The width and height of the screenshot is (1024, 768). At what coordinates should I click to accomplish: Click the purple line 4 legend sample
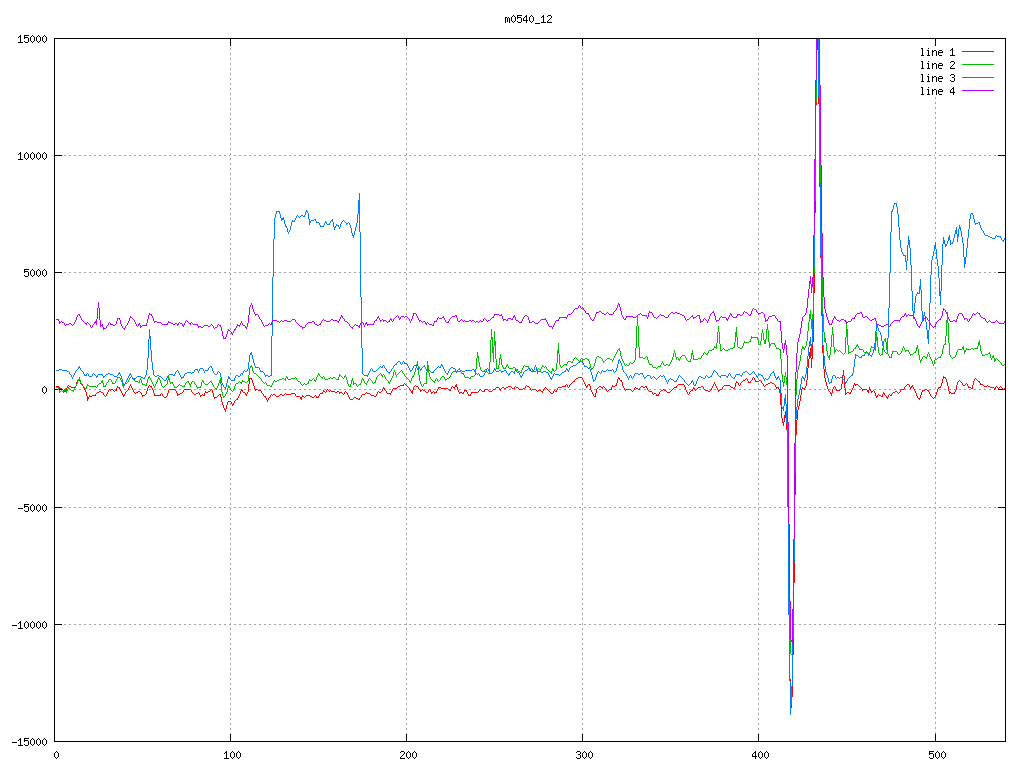pos(978,91)
